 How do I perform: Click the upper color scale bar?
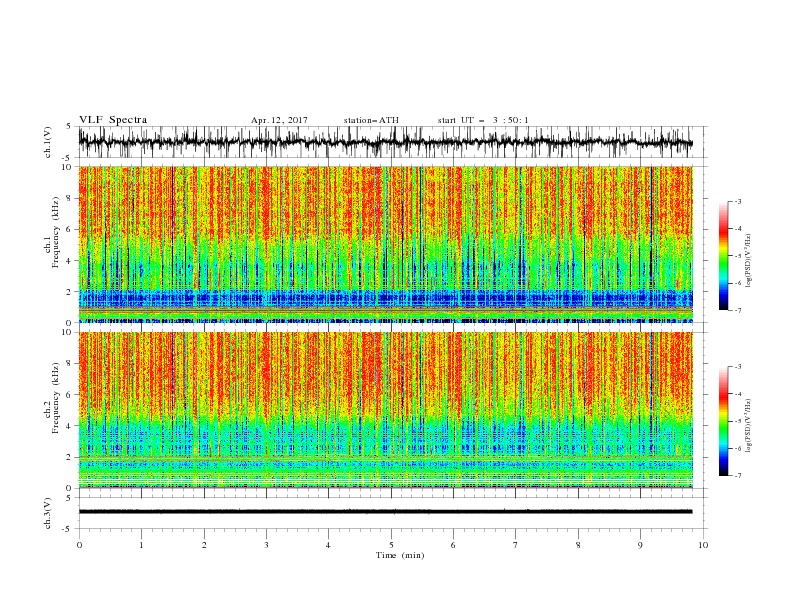(x=723, y=255)
